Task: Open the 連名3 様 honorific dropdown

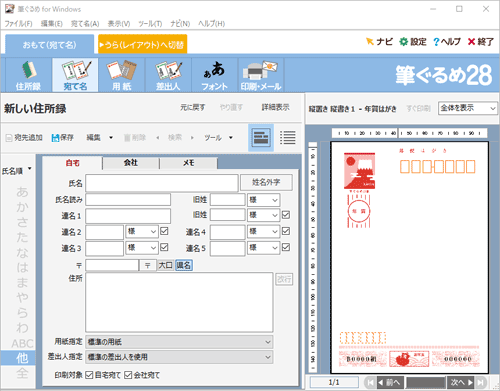Action: 142,248
